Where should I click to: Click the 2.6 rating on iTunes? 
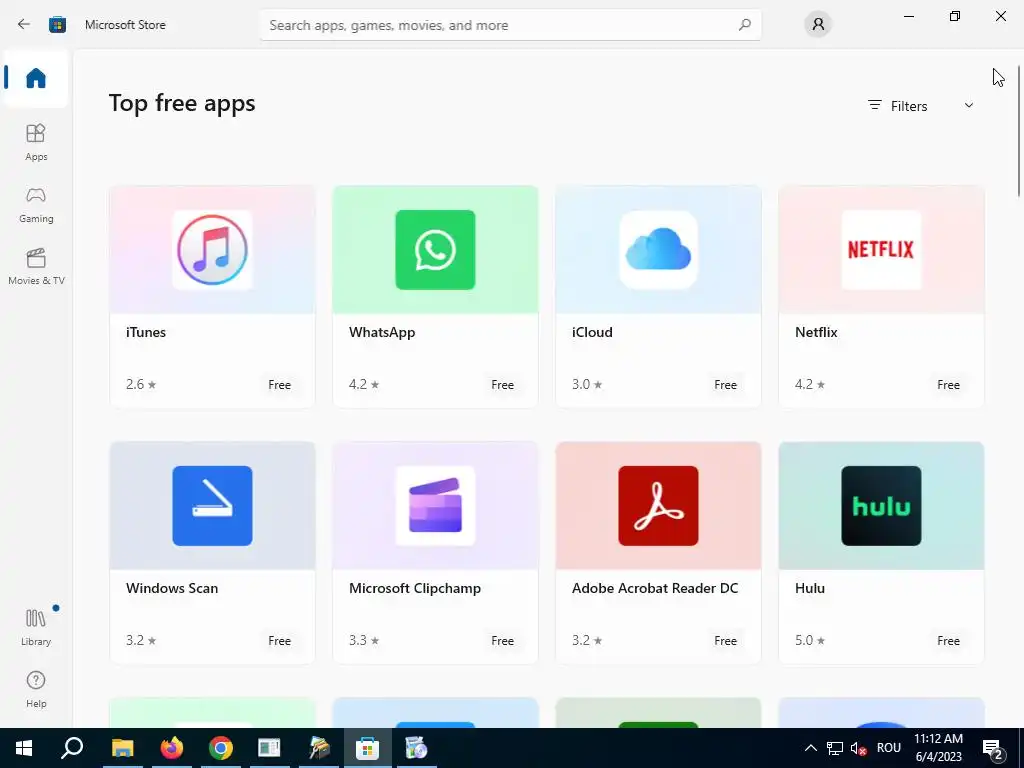[x=141, y=384]
